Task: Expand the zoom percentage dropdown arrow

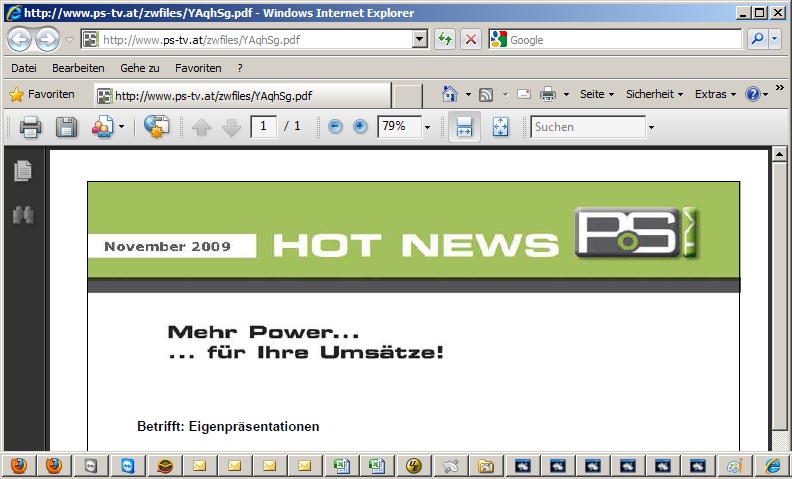Action: 427,127
